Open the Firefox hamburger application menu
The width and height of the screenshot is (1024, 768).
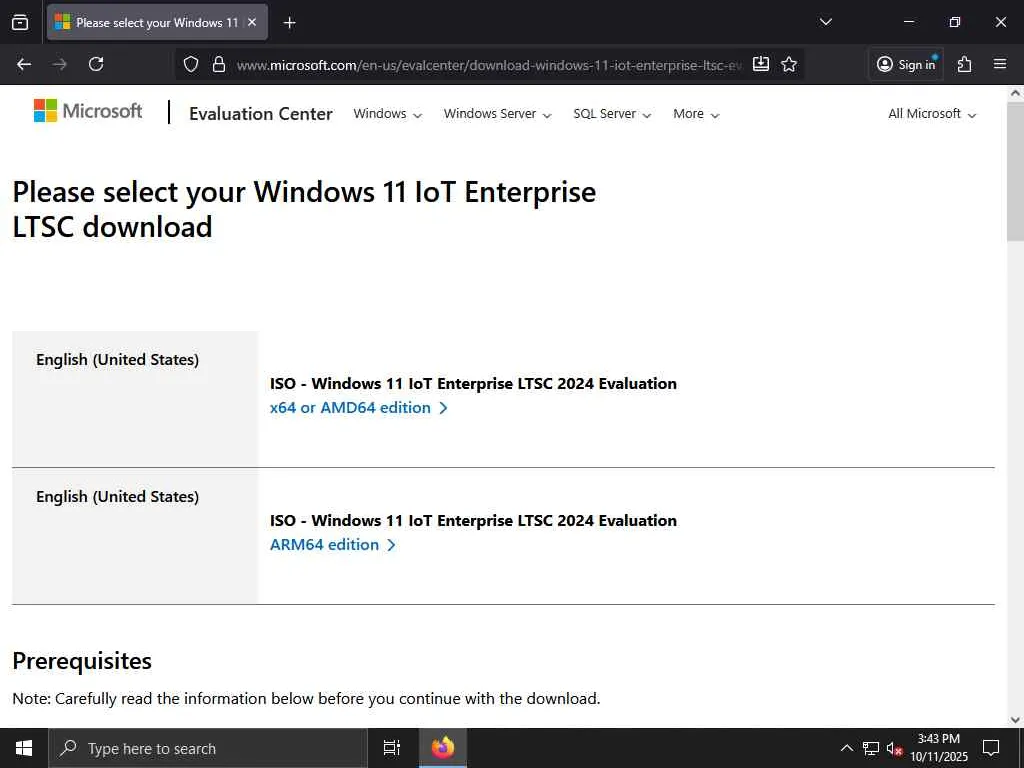click(1000, 64)
